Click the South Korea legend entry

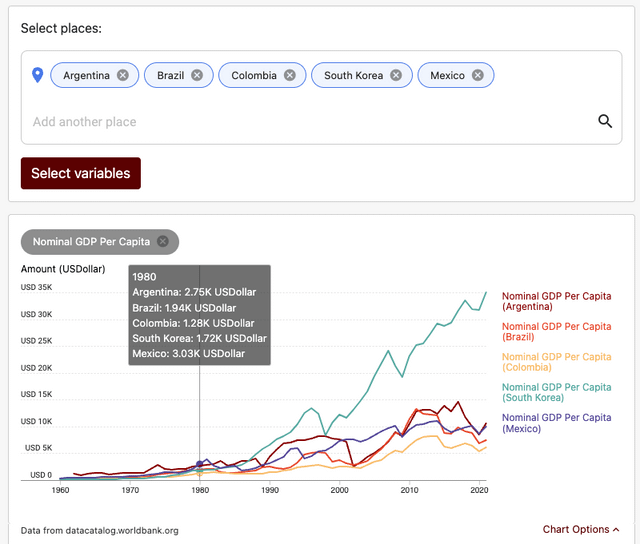pos(556,392)
